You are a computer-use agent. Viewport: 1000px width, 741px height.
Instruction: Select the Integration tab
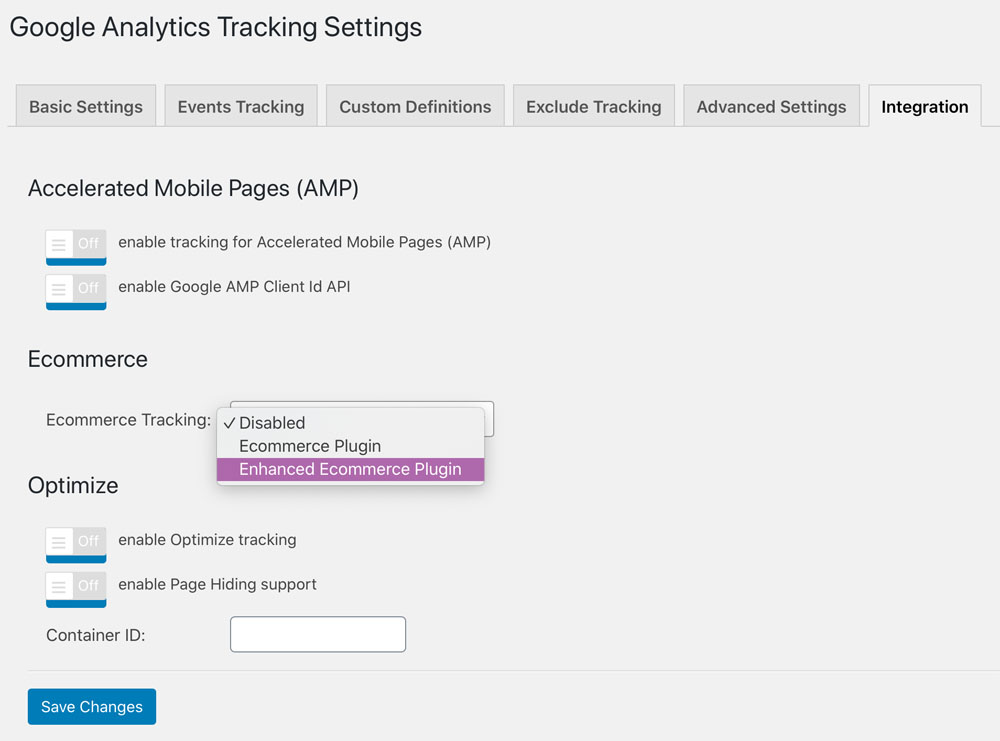coord(925,106)
